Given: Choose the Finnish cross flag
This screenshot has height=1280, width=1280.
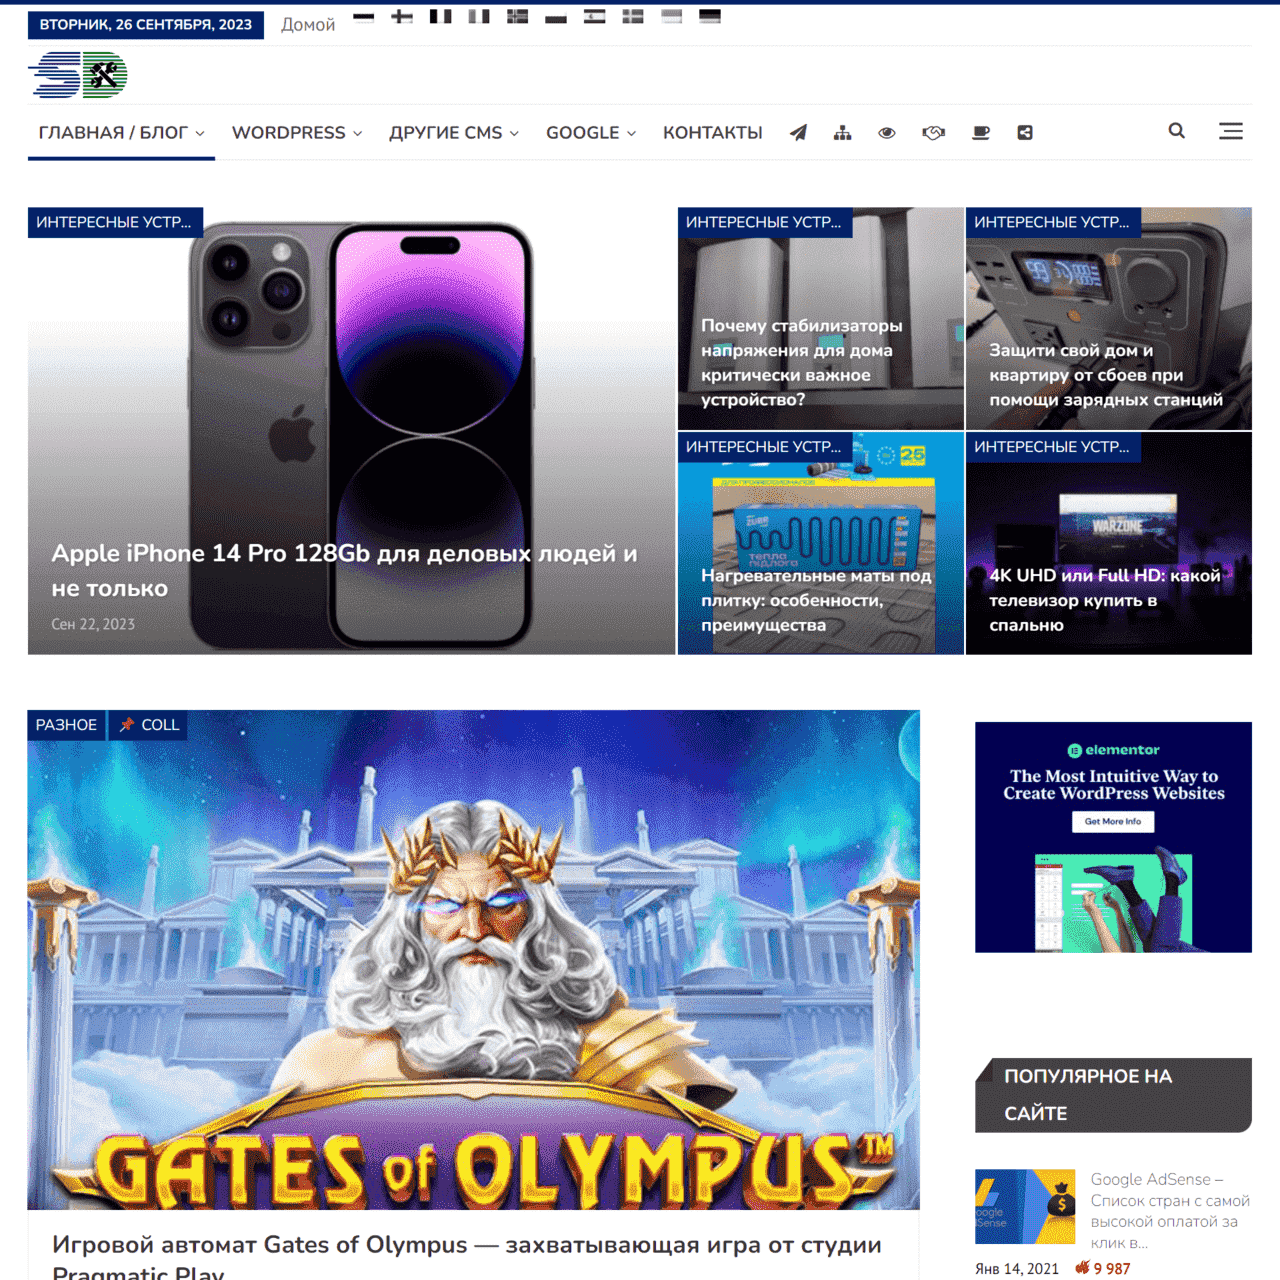Looking at the screenshot, I should click(x=402, y=16).
